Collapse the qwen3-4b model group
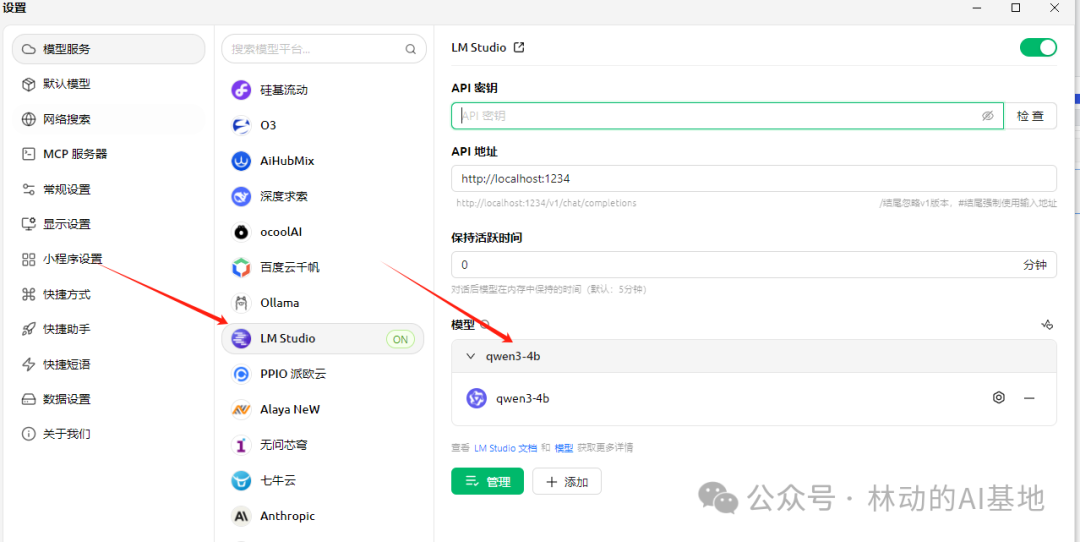The height and width of the screenshot is (542, 1080). click(471, 356)
